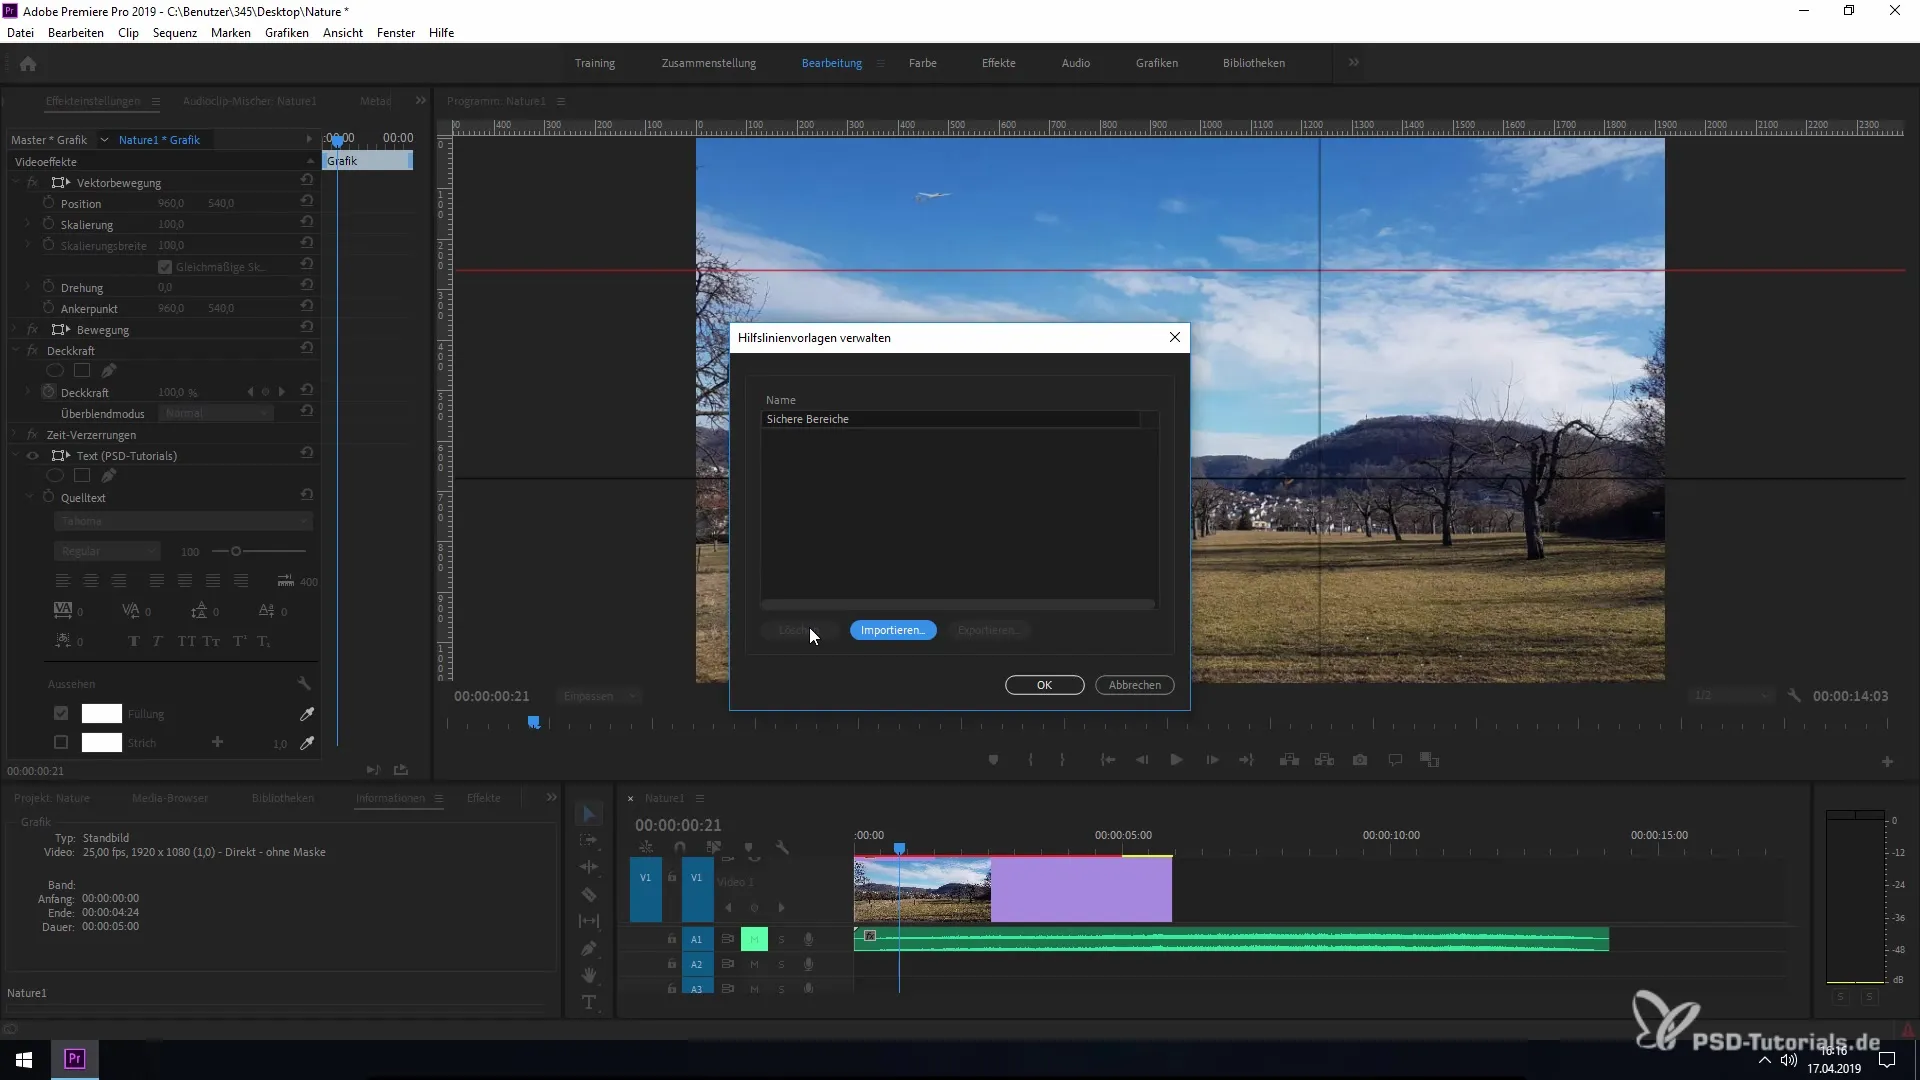
Task: Click the Fill color eyedropper
Action: coord(307,714)
